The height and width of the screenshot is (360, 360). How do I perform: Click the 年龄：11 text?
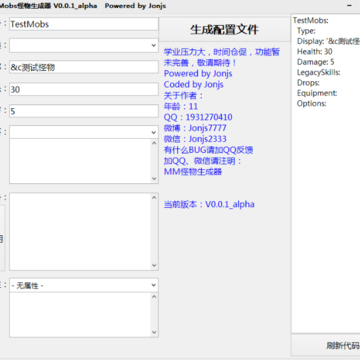[x=181, y=106]
